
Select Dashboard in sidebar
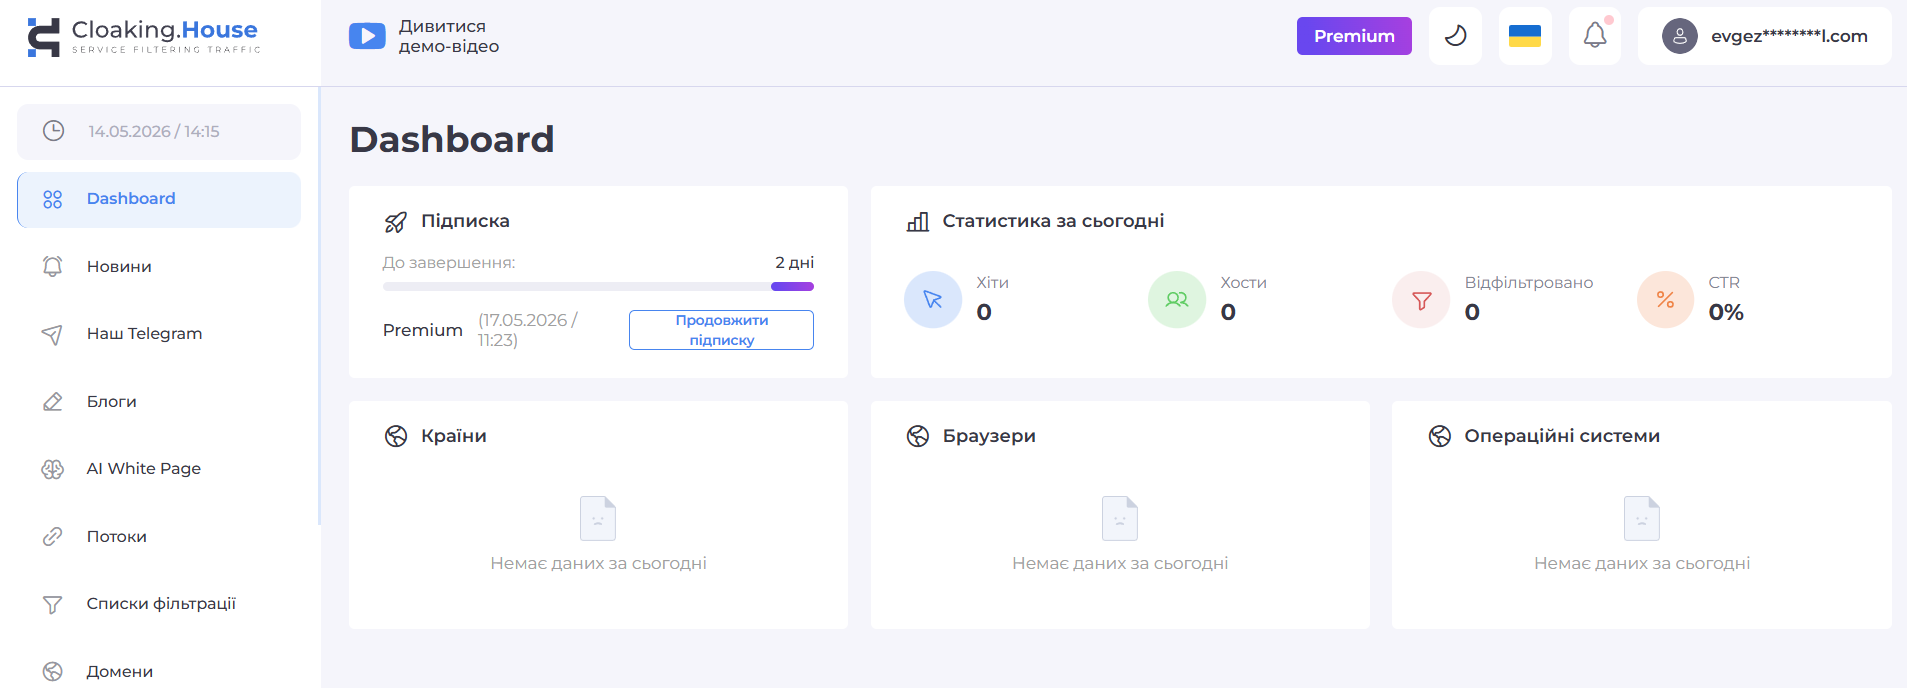(x=159, y=199)
